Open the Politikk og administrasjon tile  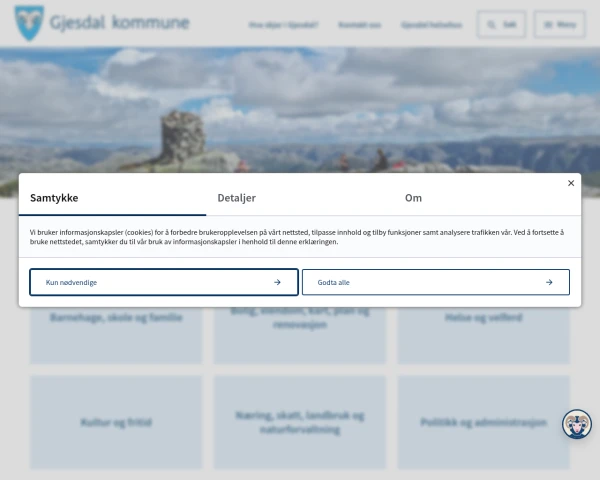[484, 422]
